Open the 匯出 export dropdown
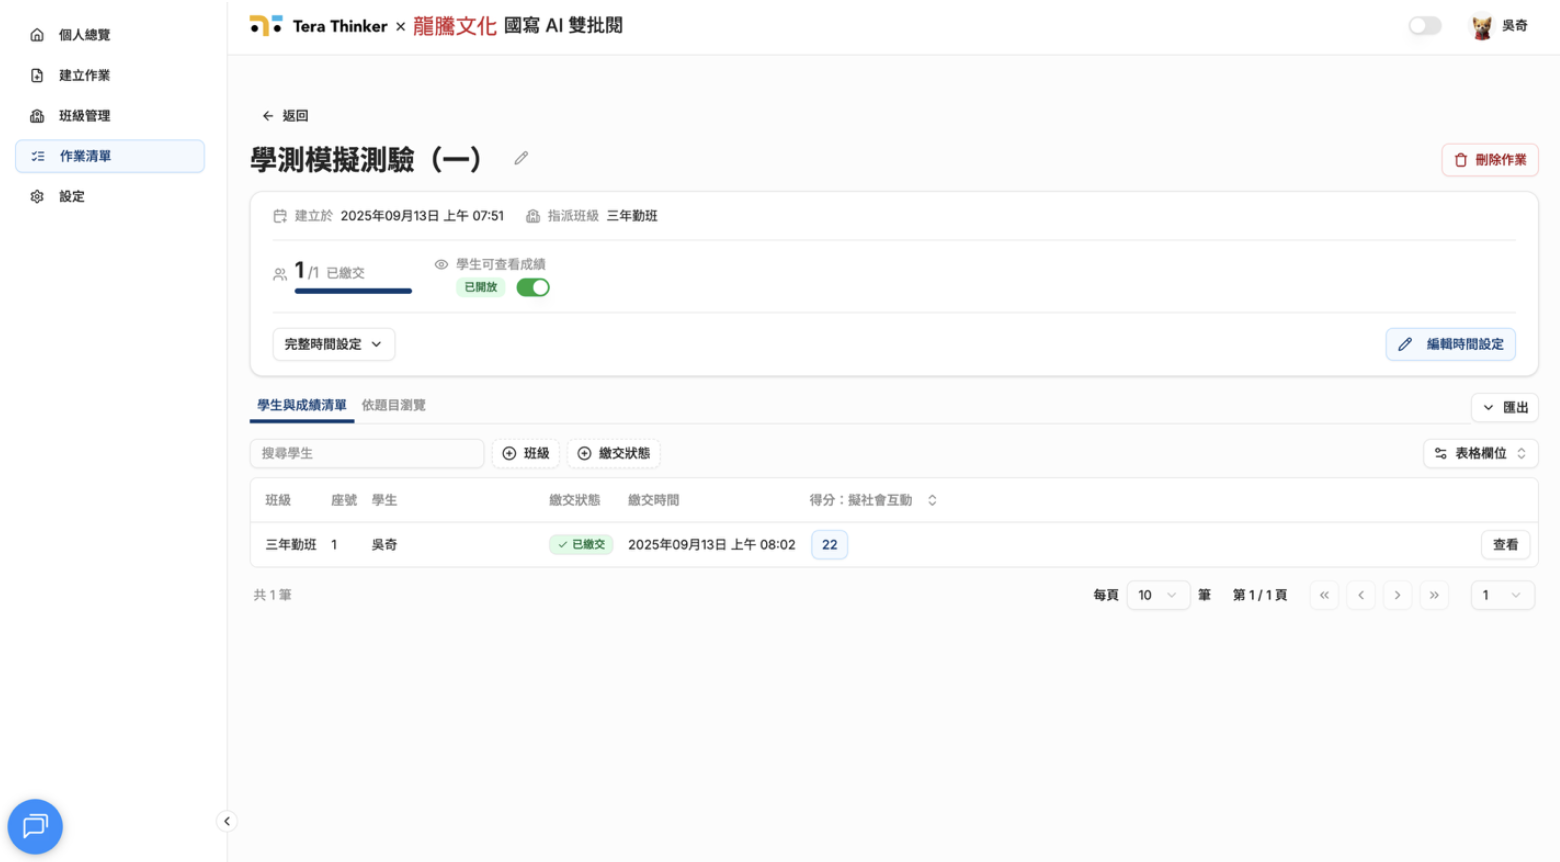Screen dimensions: 1560x862 [1504, 407]
